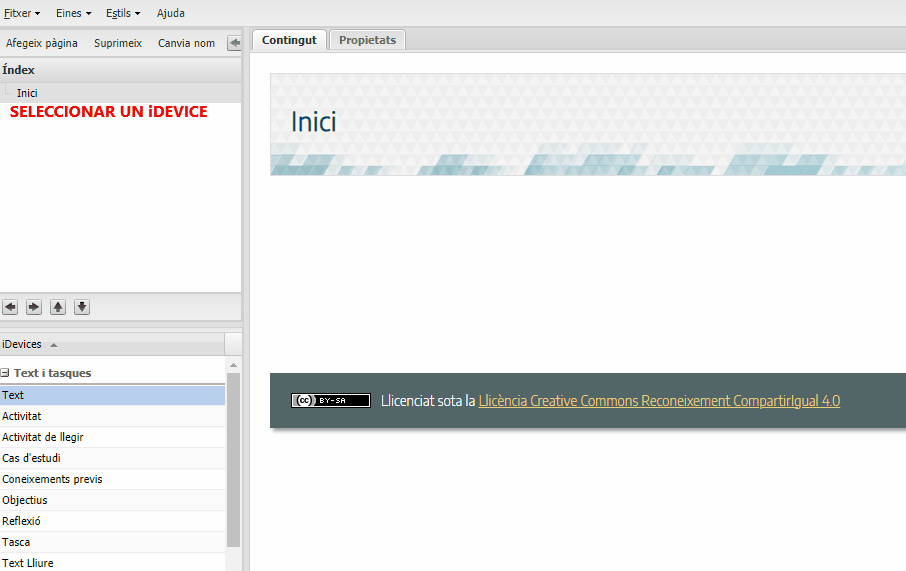
Task: Open the Fitxer menu
Action: click(x=22, y=13)
